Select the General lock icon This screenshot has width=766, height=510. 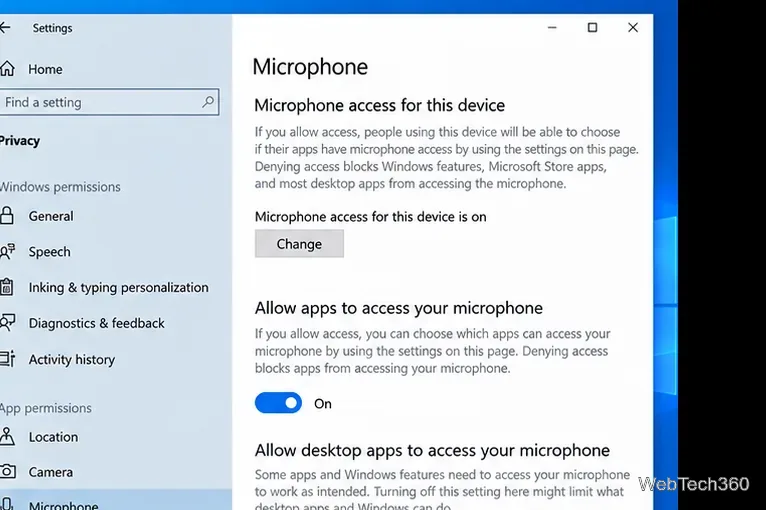tap(7, 215)
